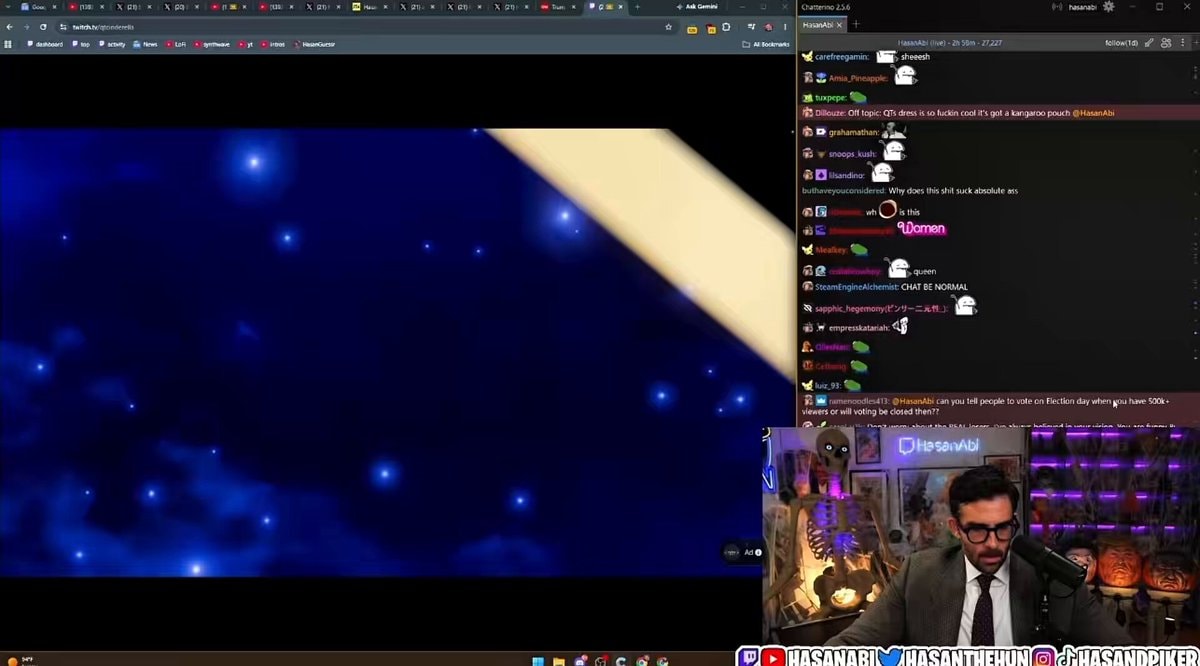Click the HasanAbi (live) split header title
Screen dimensions: 1200x666
click(x=950, y=43)
